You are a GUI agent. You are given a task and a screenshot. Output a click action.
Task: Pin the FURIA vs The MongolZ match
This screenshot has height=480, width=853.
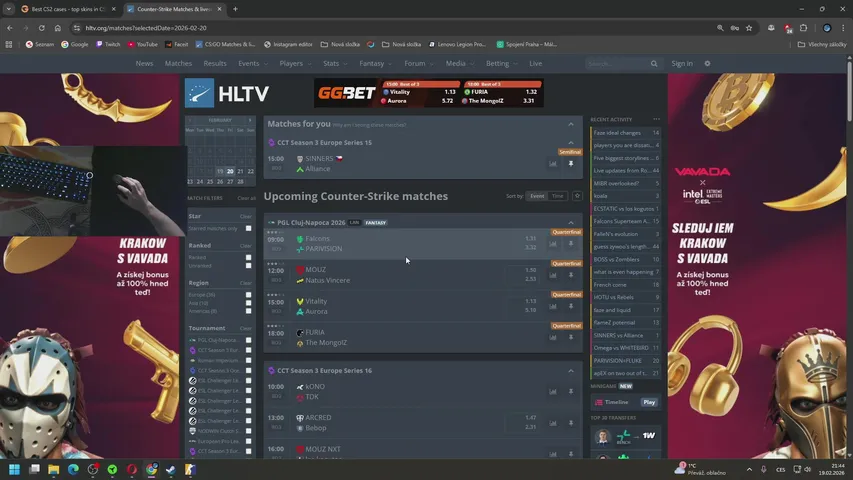coord(571,337)
